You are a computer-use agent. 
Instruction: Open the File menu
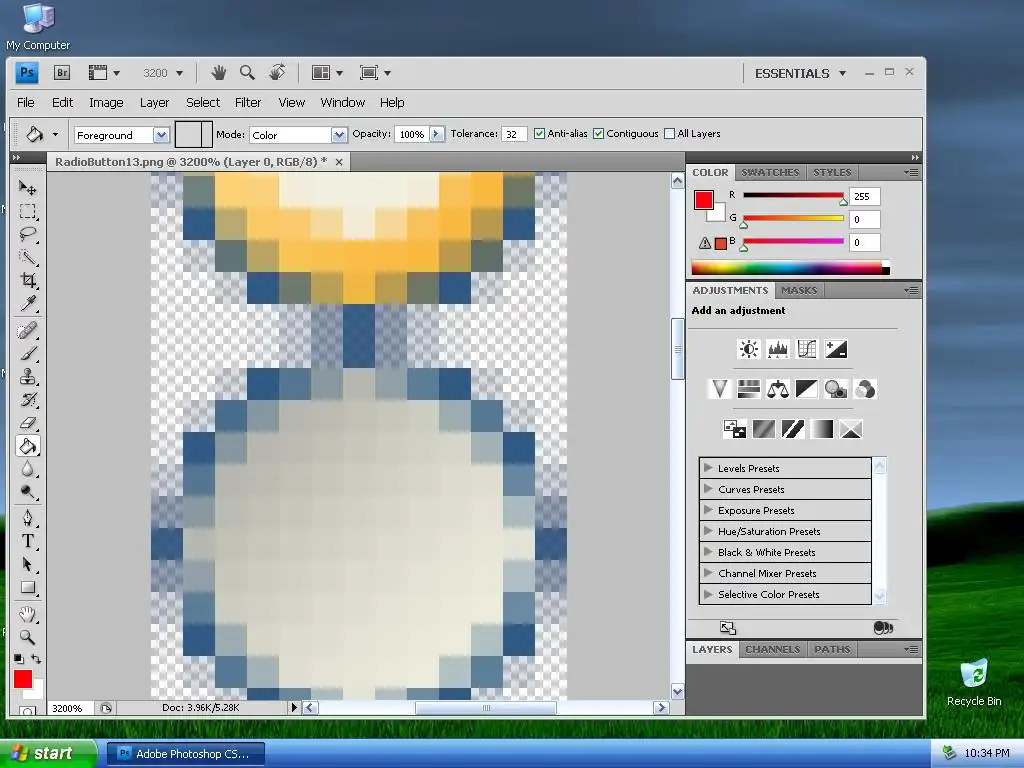(x=25, y=103)
